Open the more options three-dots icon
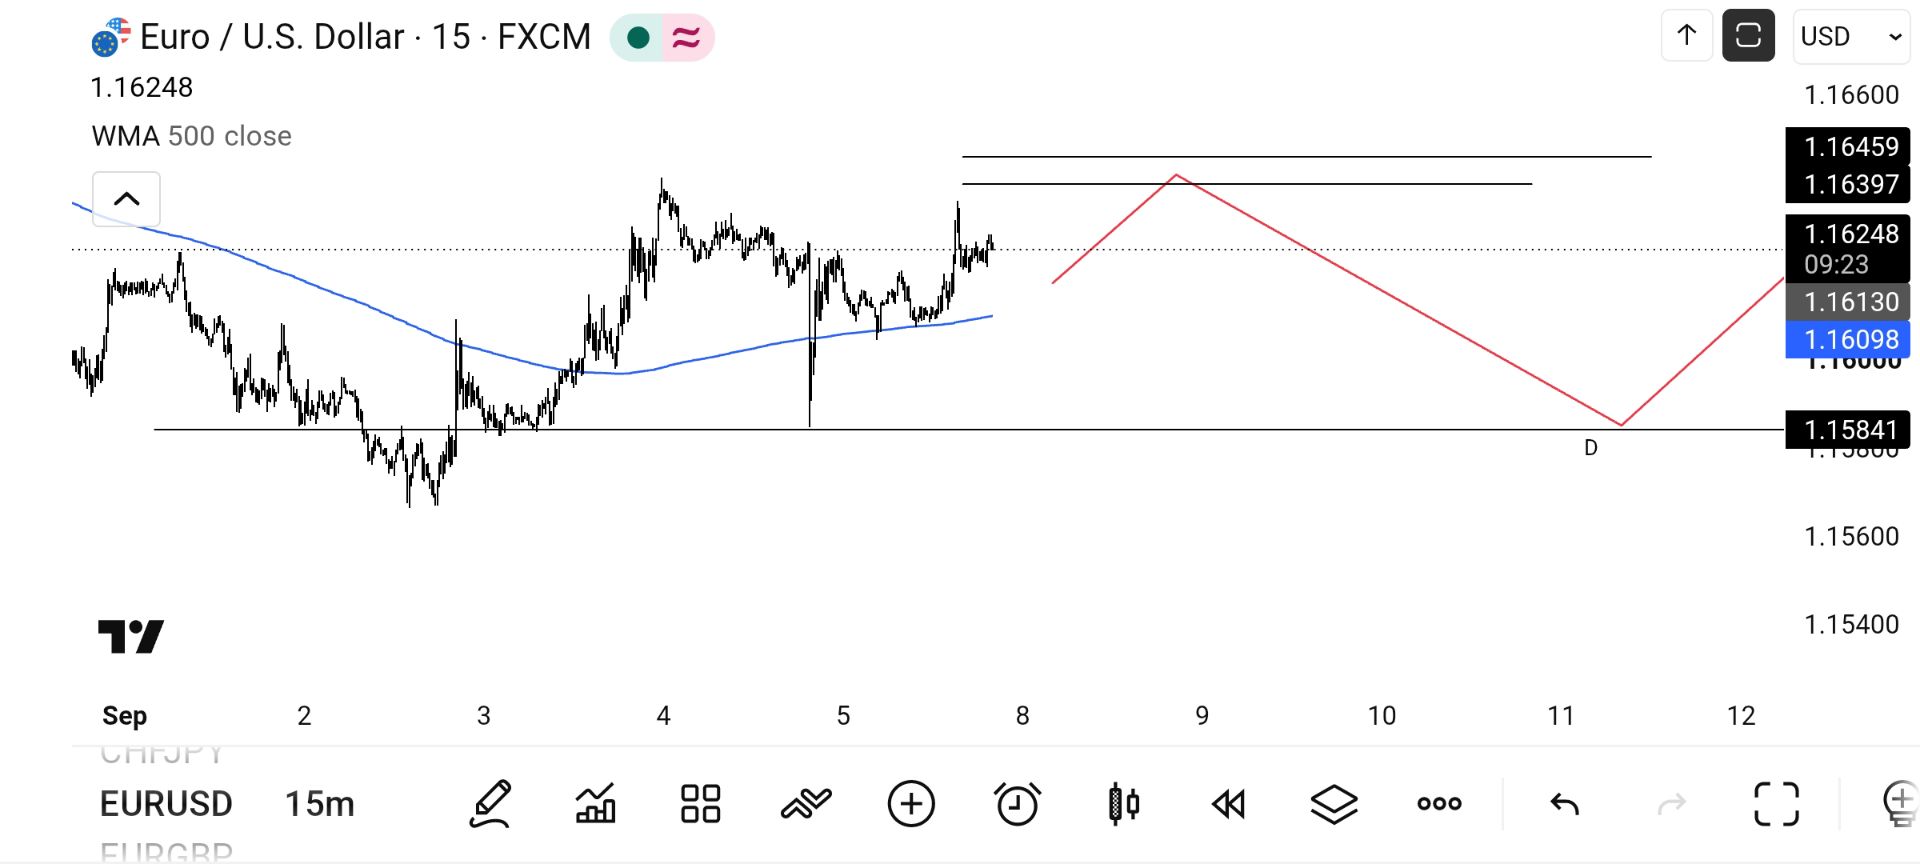 point(1440,804)
